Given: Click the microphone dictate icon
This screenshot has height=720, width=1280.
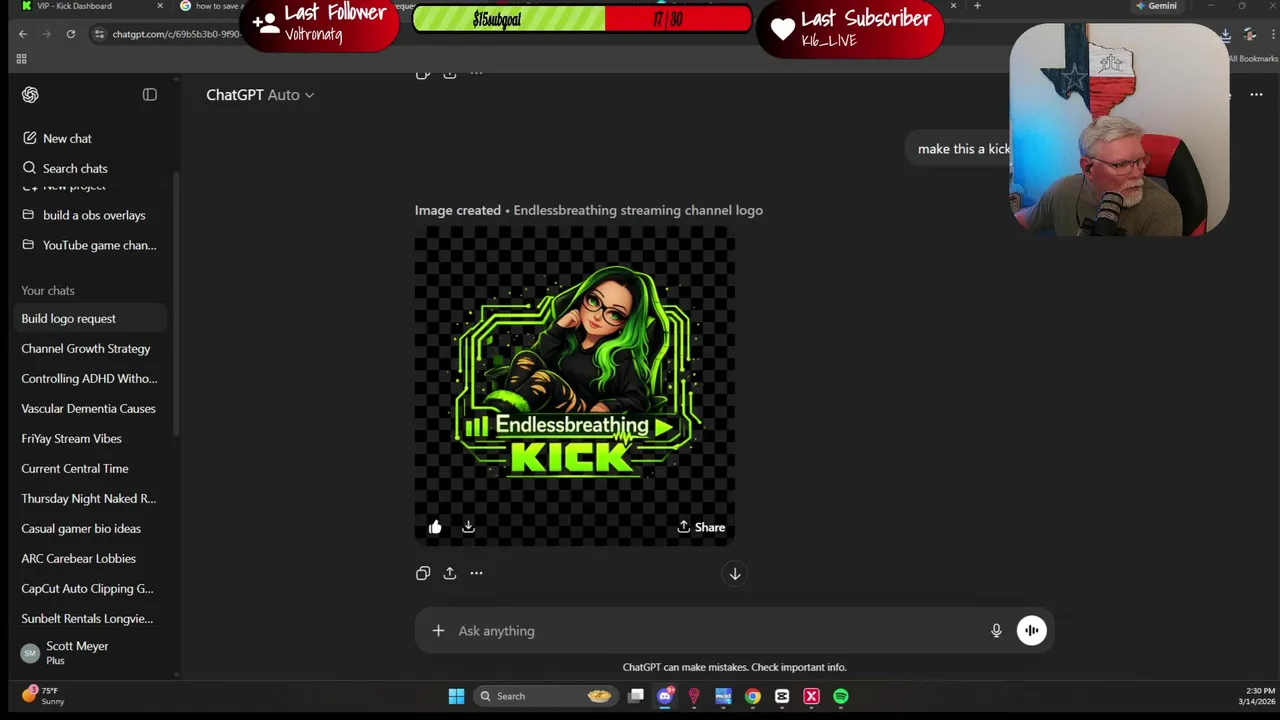Looking at the screenshot, I should coord(996,631).
